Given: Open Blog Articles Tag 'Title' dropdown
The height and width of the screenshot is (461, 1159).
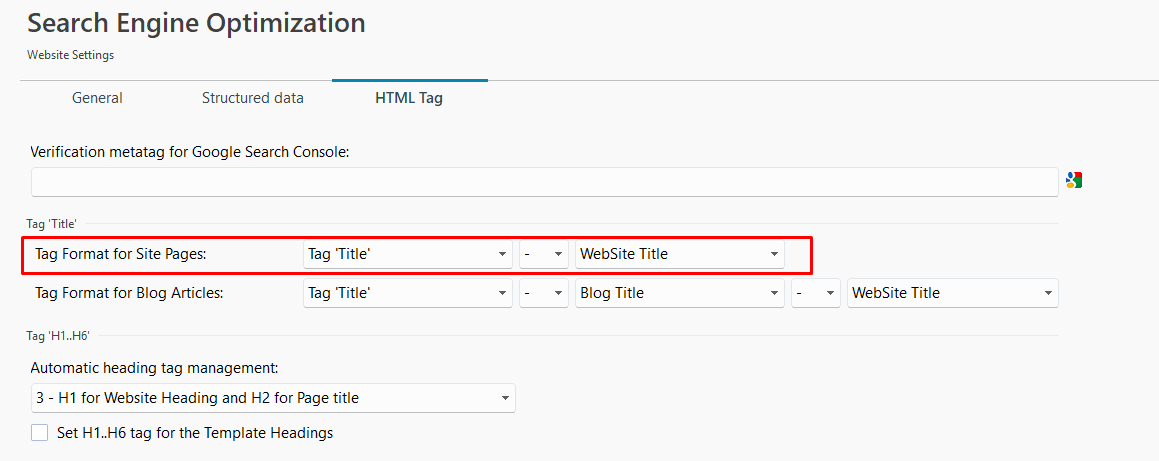Looking at the screenshot, I should 408,293.
